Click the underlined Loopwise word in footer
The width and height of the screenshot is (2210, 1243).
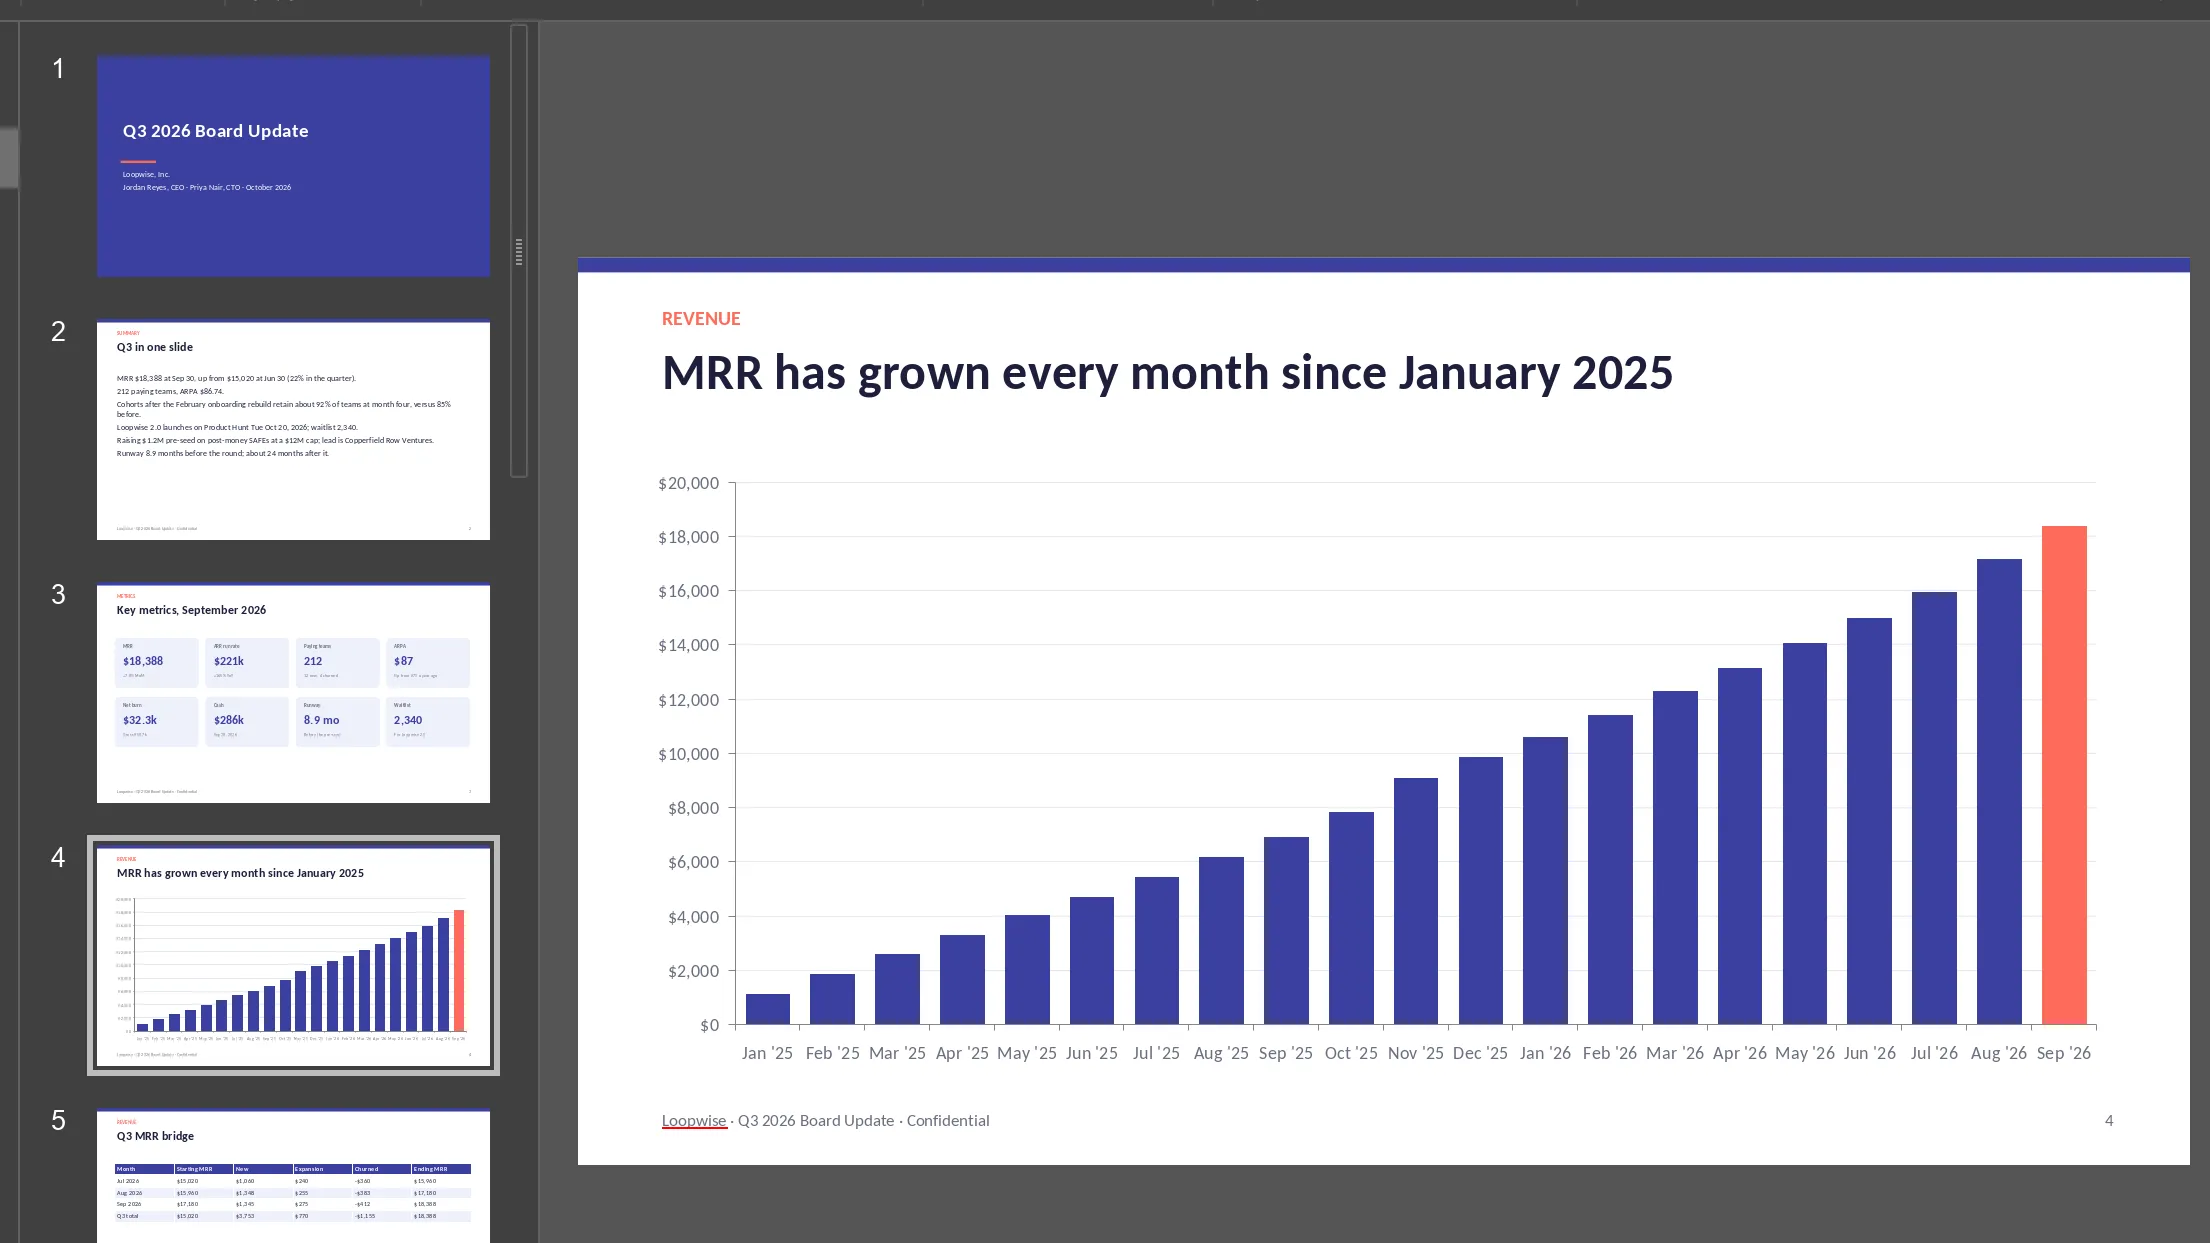(x=694, y=1121)
